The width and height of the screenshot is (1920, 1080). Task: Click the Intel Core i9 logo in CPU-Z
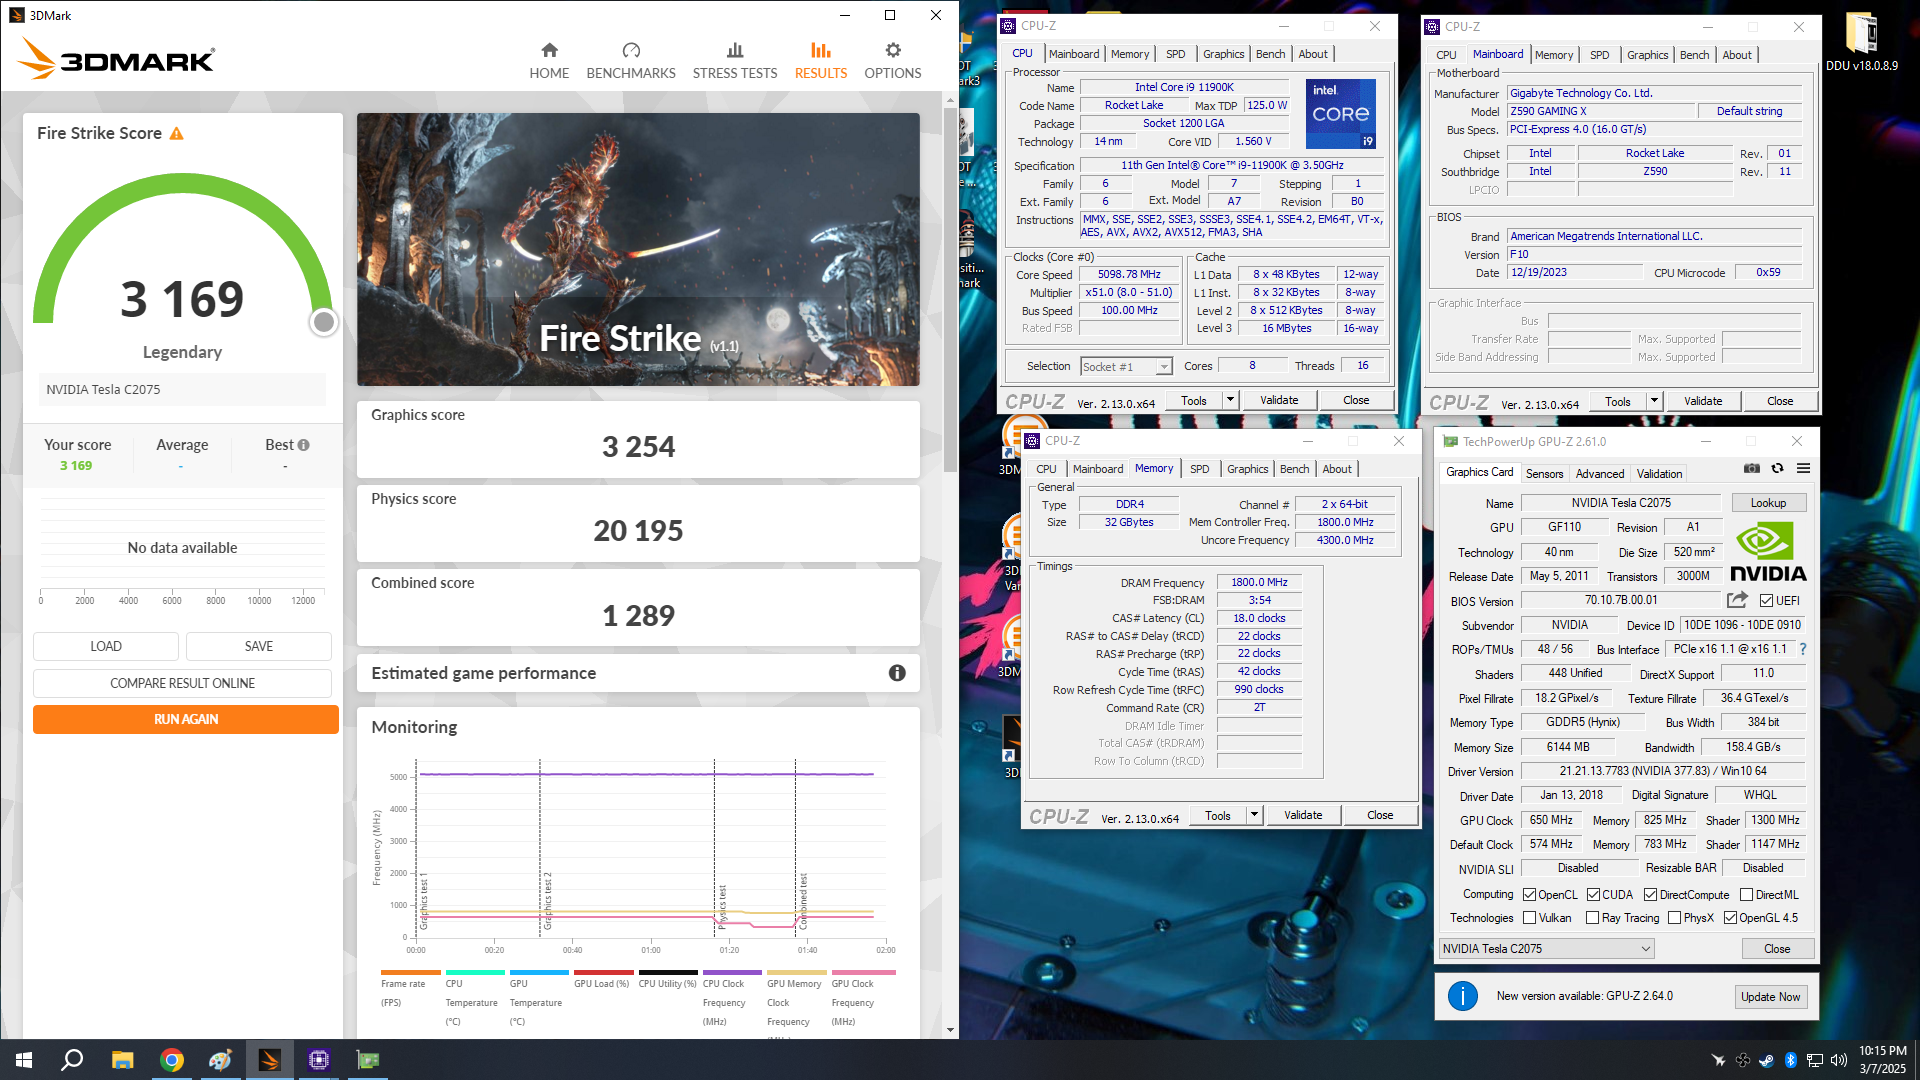tap(1341, 114)
